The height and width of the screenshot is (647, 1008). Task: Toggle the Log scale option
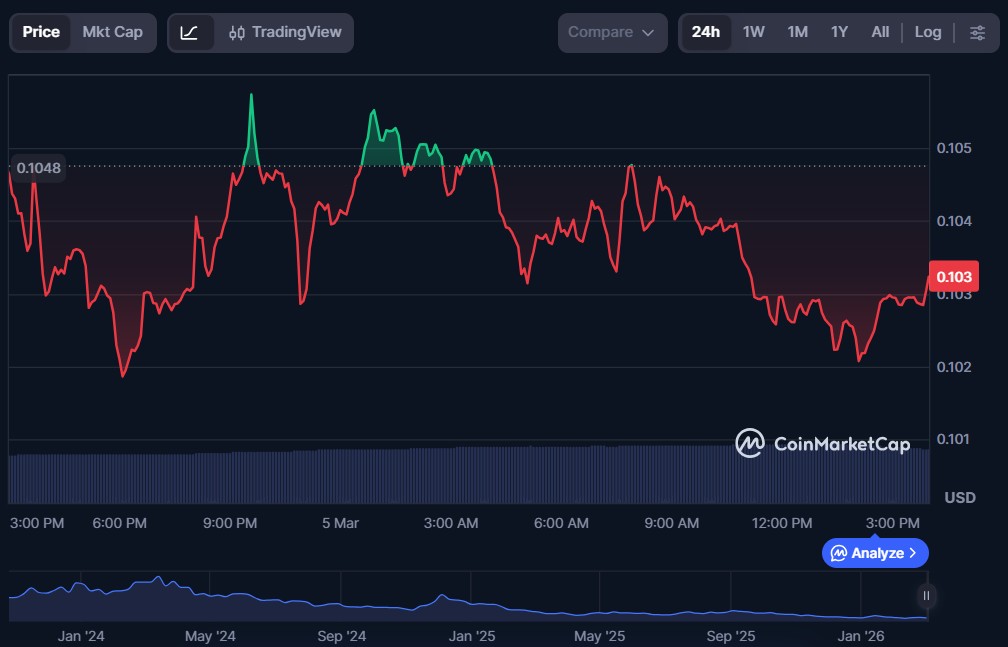pyautogui.click(x=927, y=32)
